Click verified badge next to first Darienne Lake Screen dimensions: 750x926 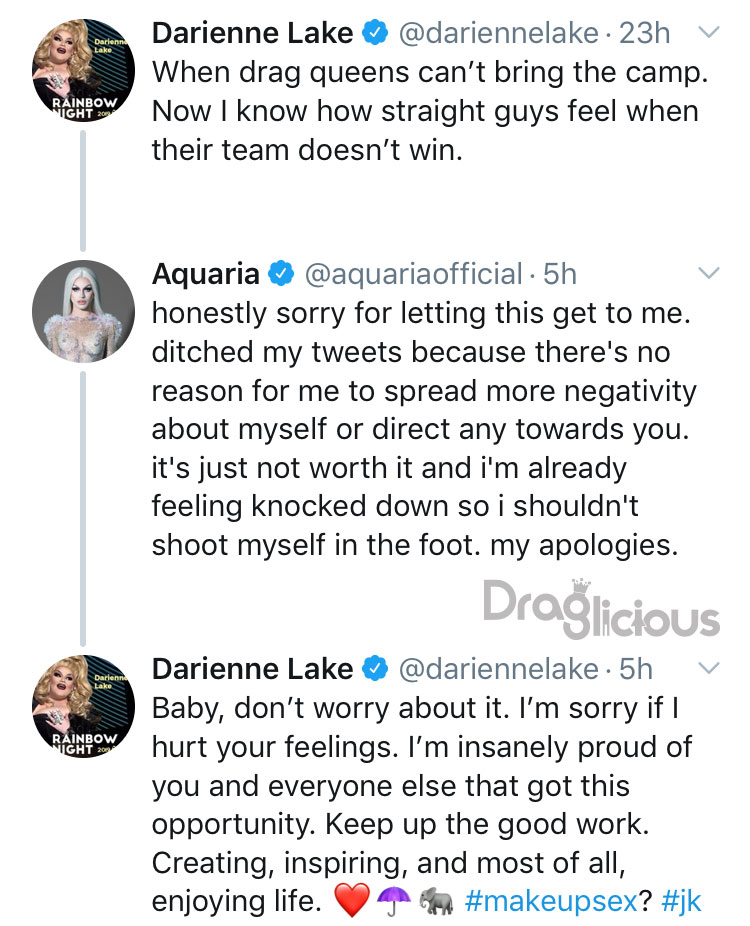tap(375, 32)
